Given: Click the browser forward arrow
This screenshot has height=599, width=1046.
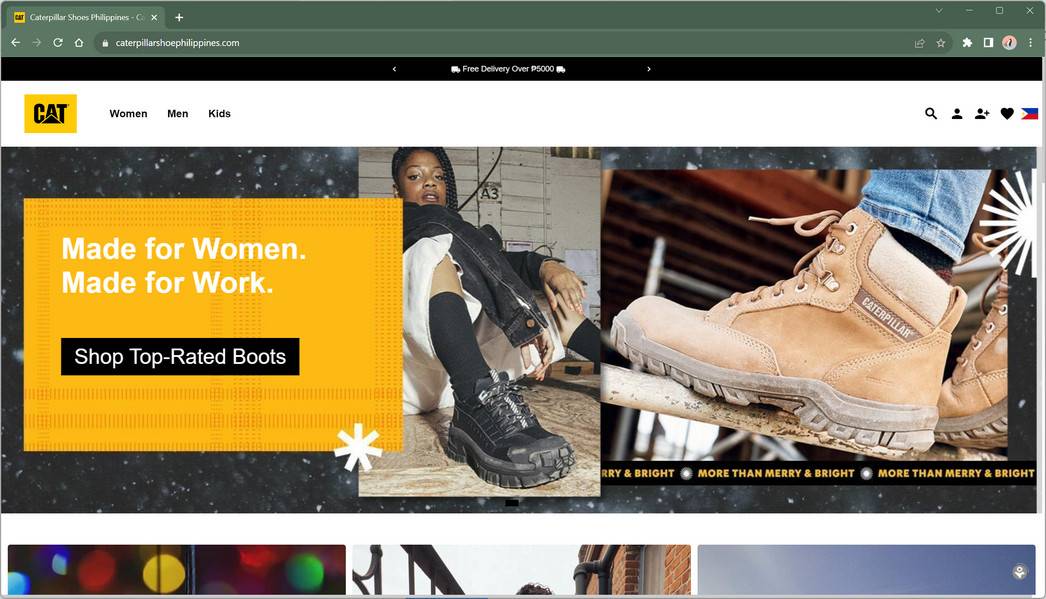Looking at the screenshot, I should pyautogui.click(x=37, y=43).
